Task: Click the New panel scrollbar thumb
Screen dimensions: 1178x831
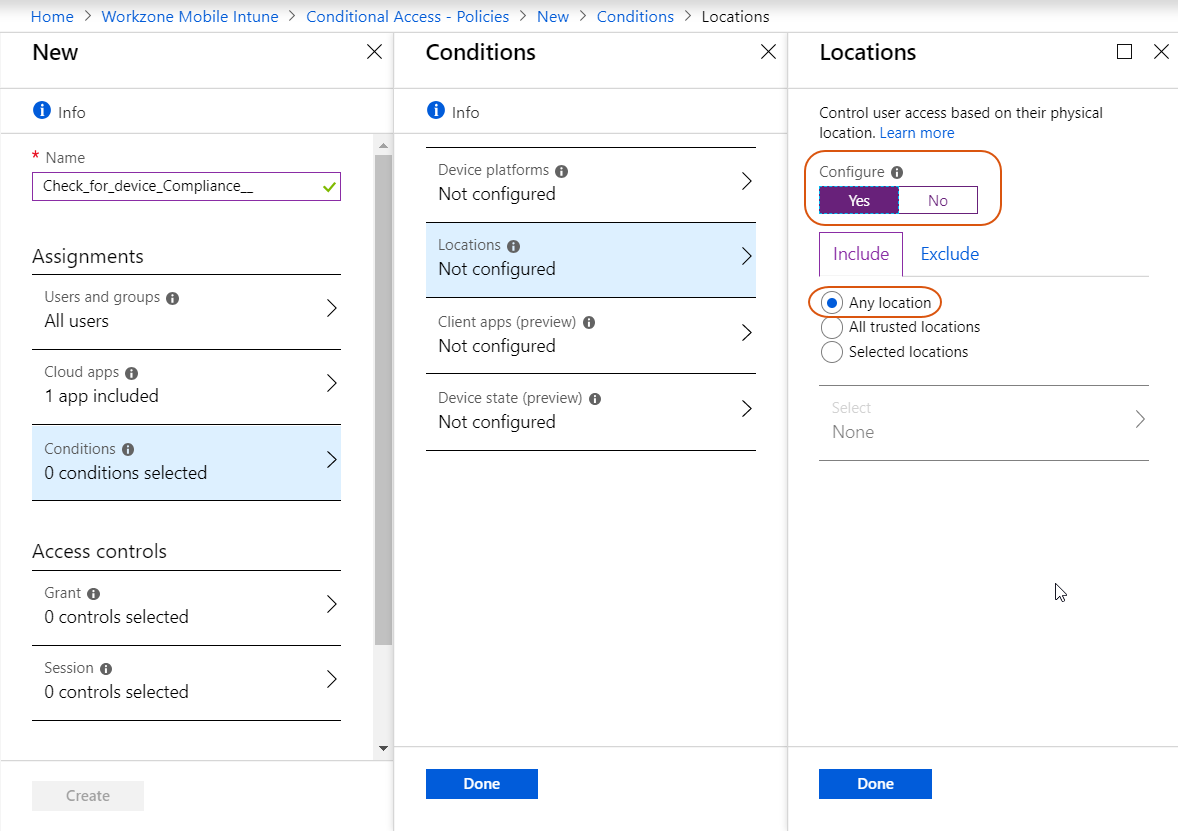Action: click(x=383, y=400)
